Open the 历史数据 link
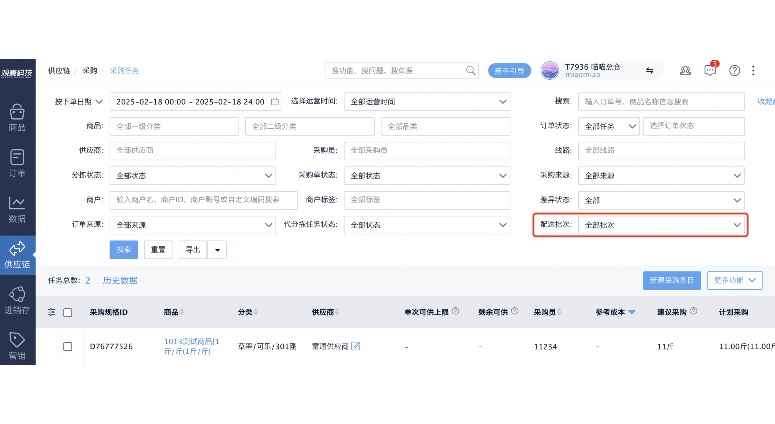Viewport: 775px width, 424px height. [120, 280]
